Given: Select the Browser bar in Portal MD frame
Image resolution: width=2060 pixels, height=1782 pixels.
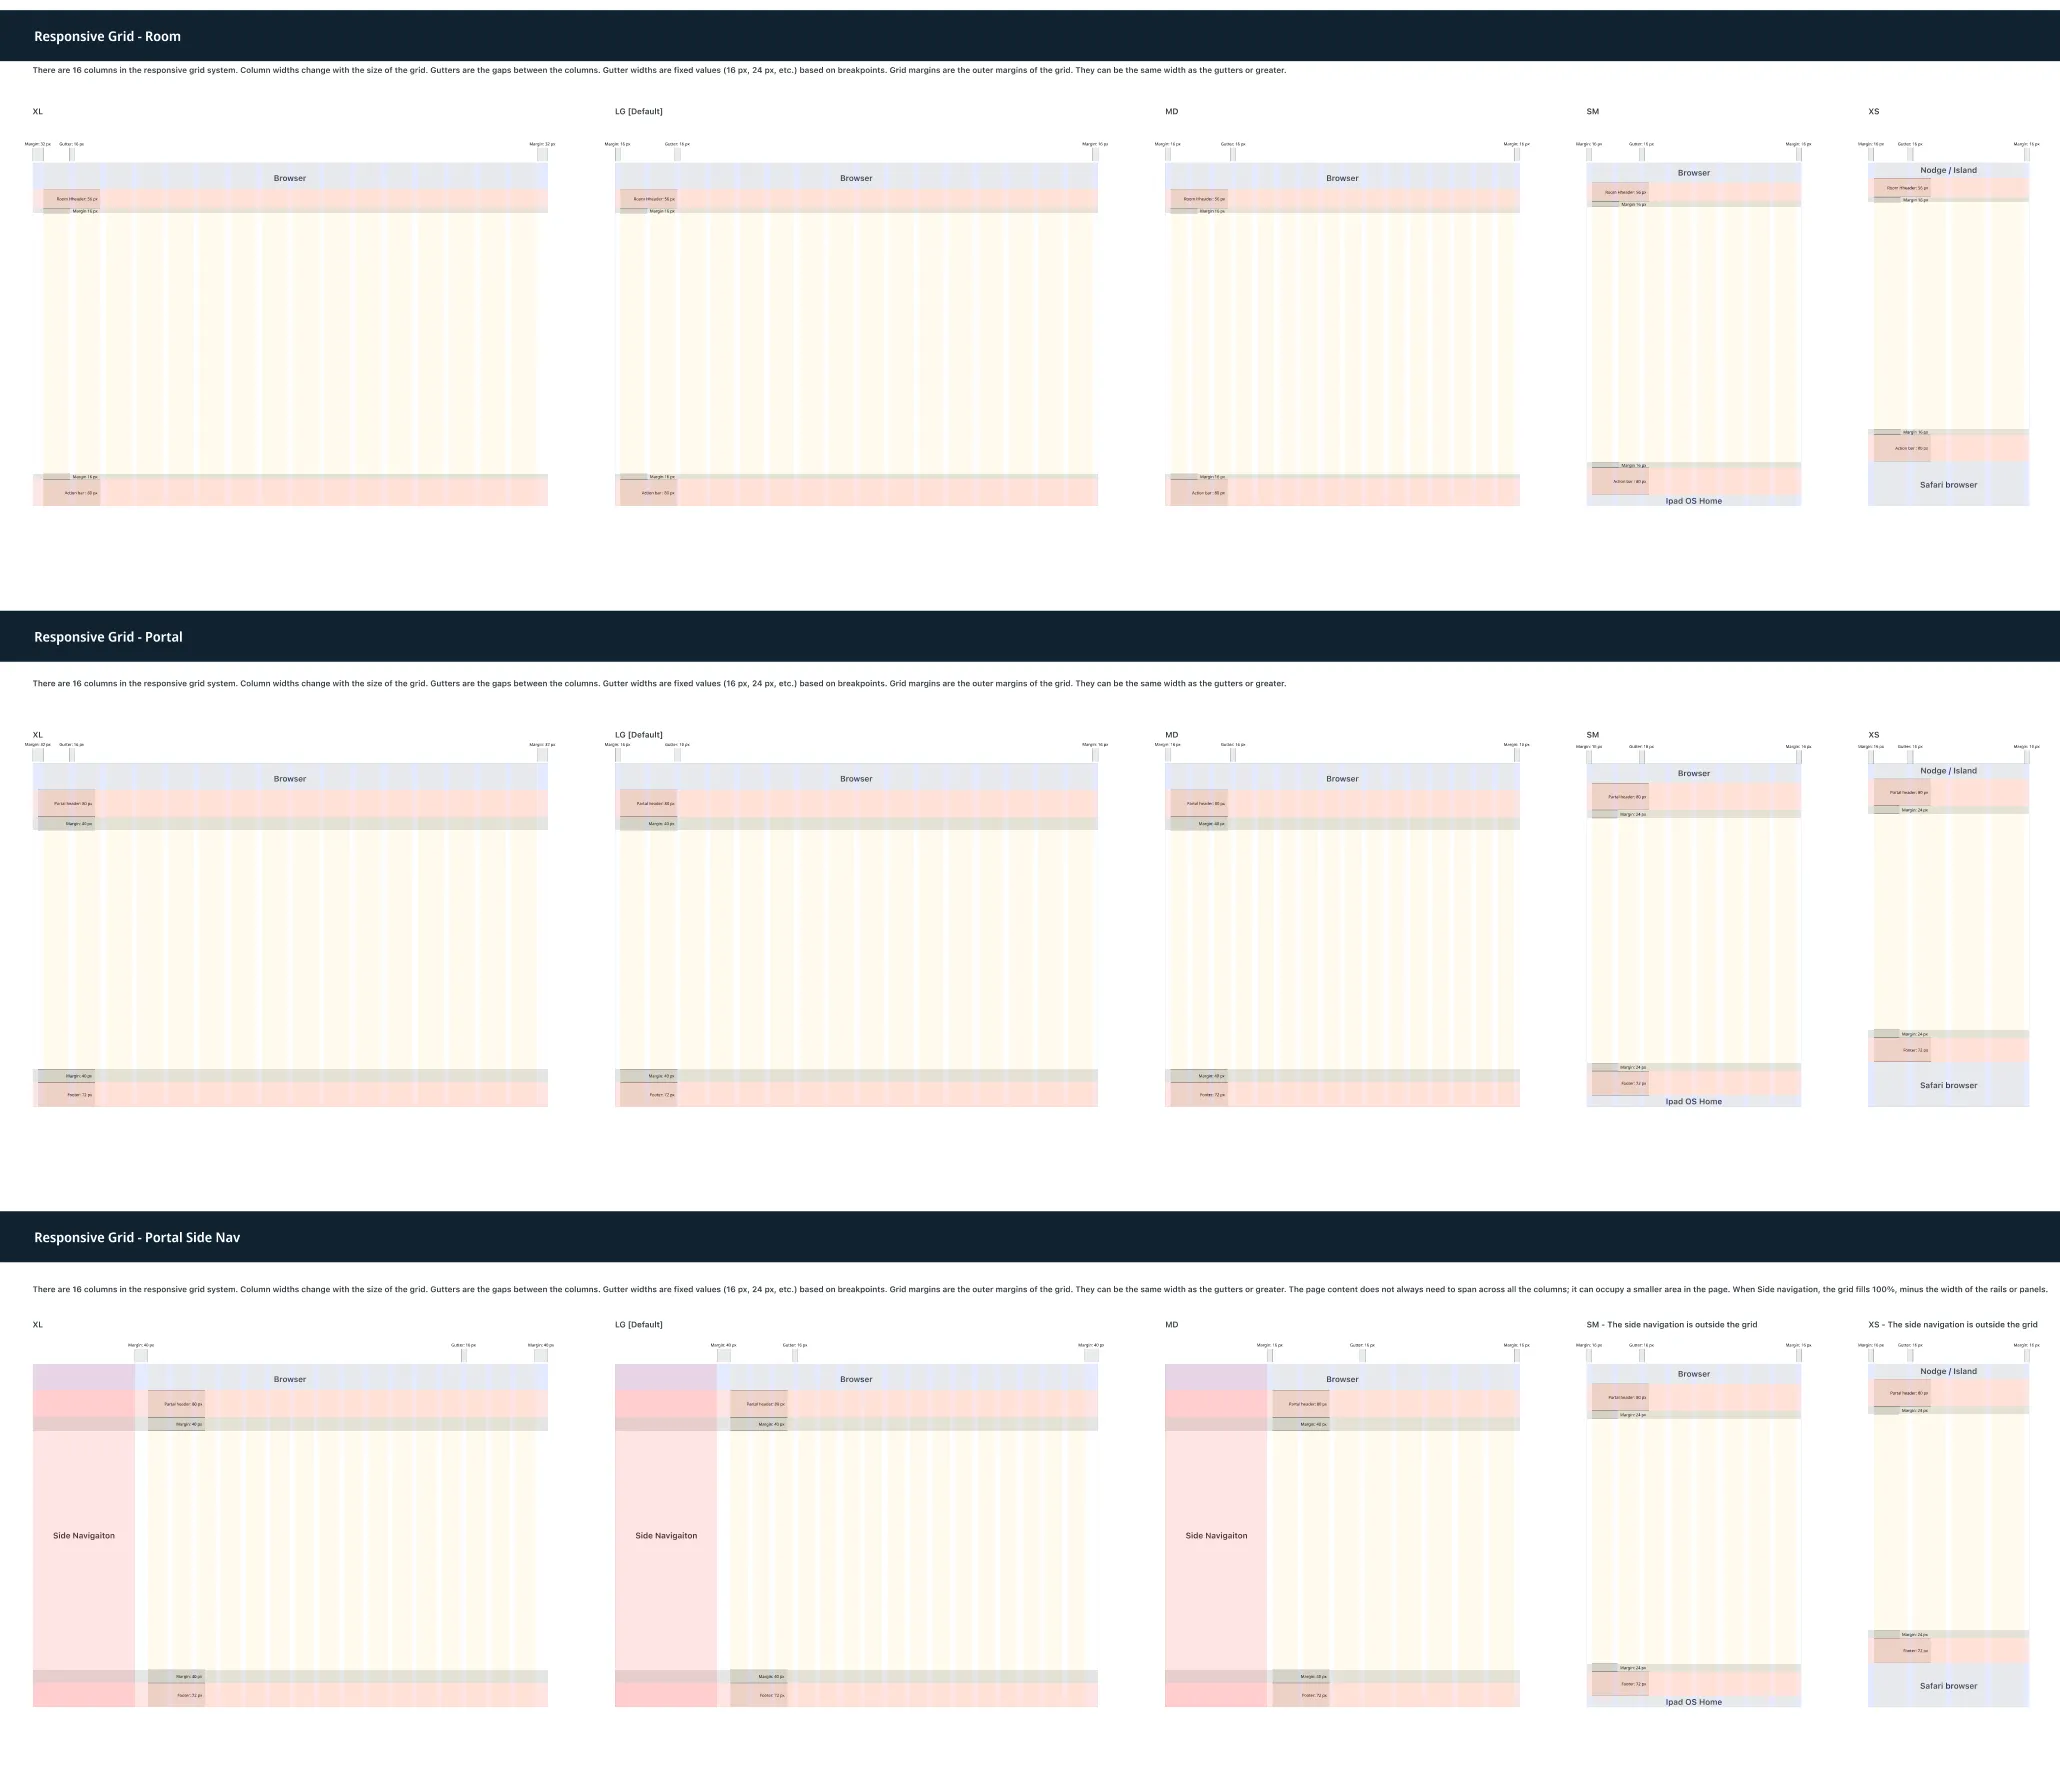Looking at the screenshot, I should click(1342, 778).
